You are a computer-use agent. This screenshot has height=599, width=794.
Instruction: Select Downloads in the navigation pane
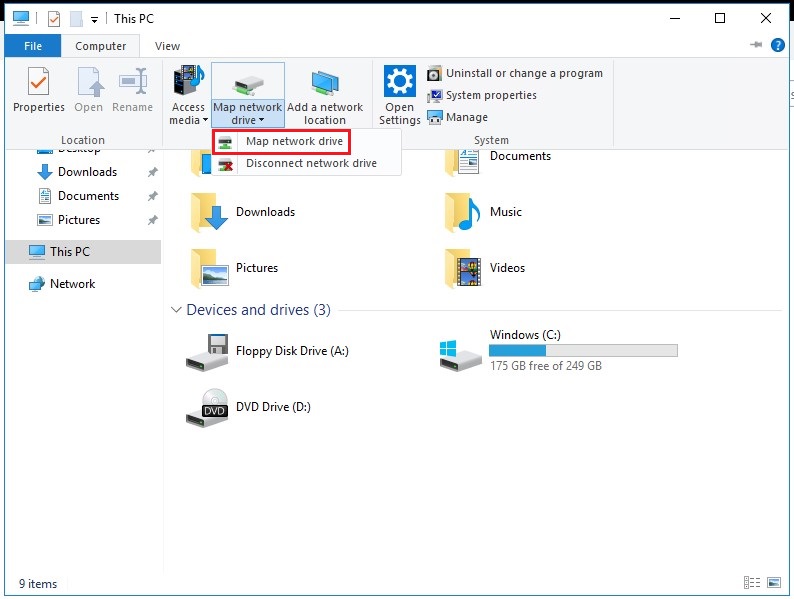tap(87, 172)
